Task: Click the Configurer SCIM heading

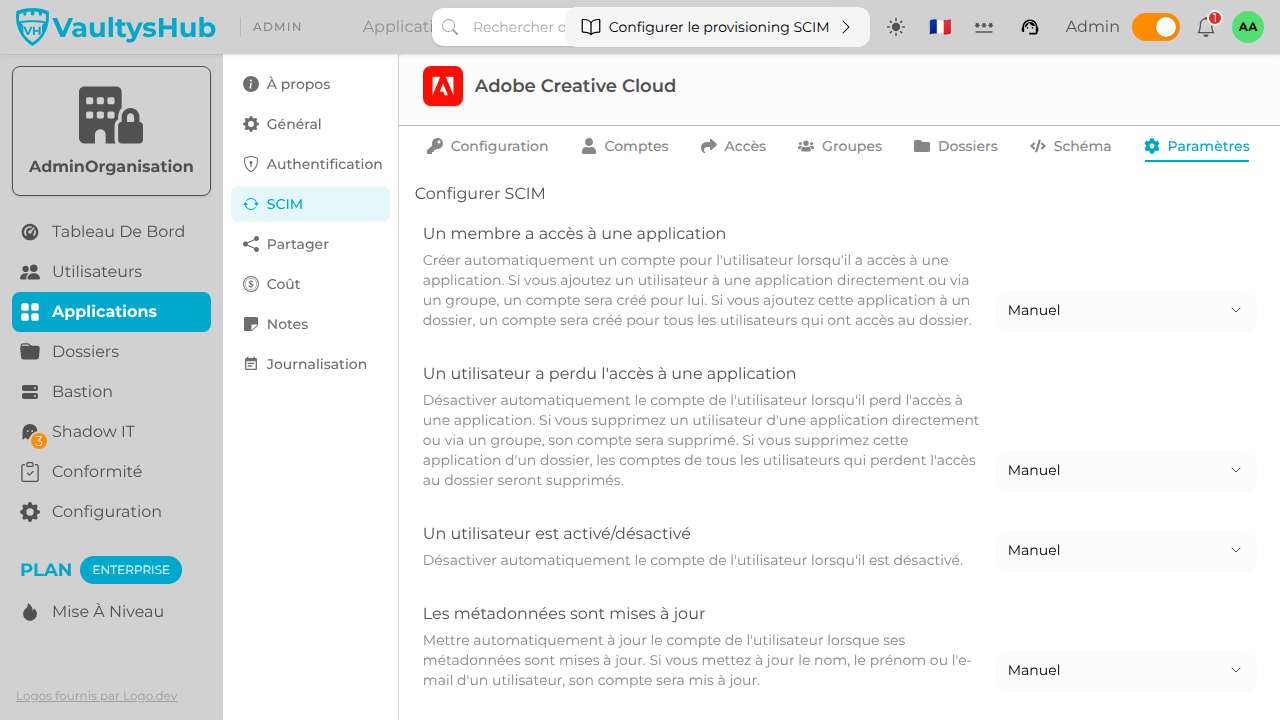Action: [x=480, y=194]
